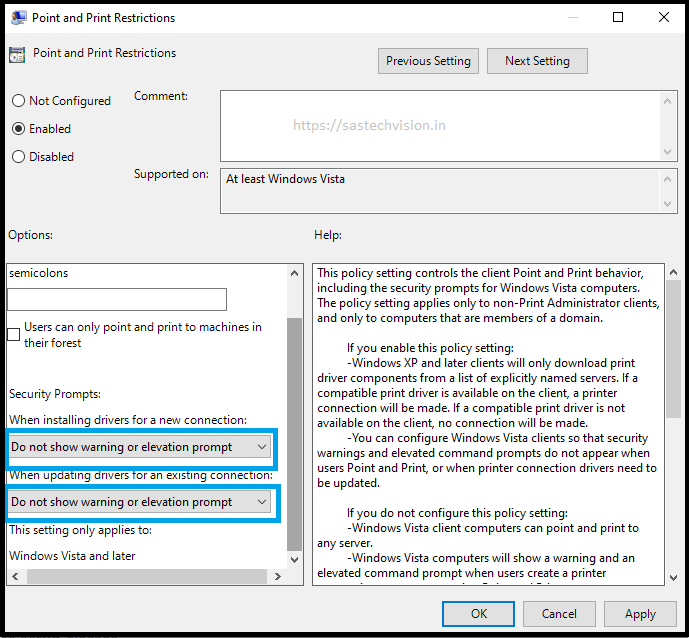The width and height of the screenshot is (689, 638).
Task: Click inside the Comment text box
Action: [x=440, y=126]
